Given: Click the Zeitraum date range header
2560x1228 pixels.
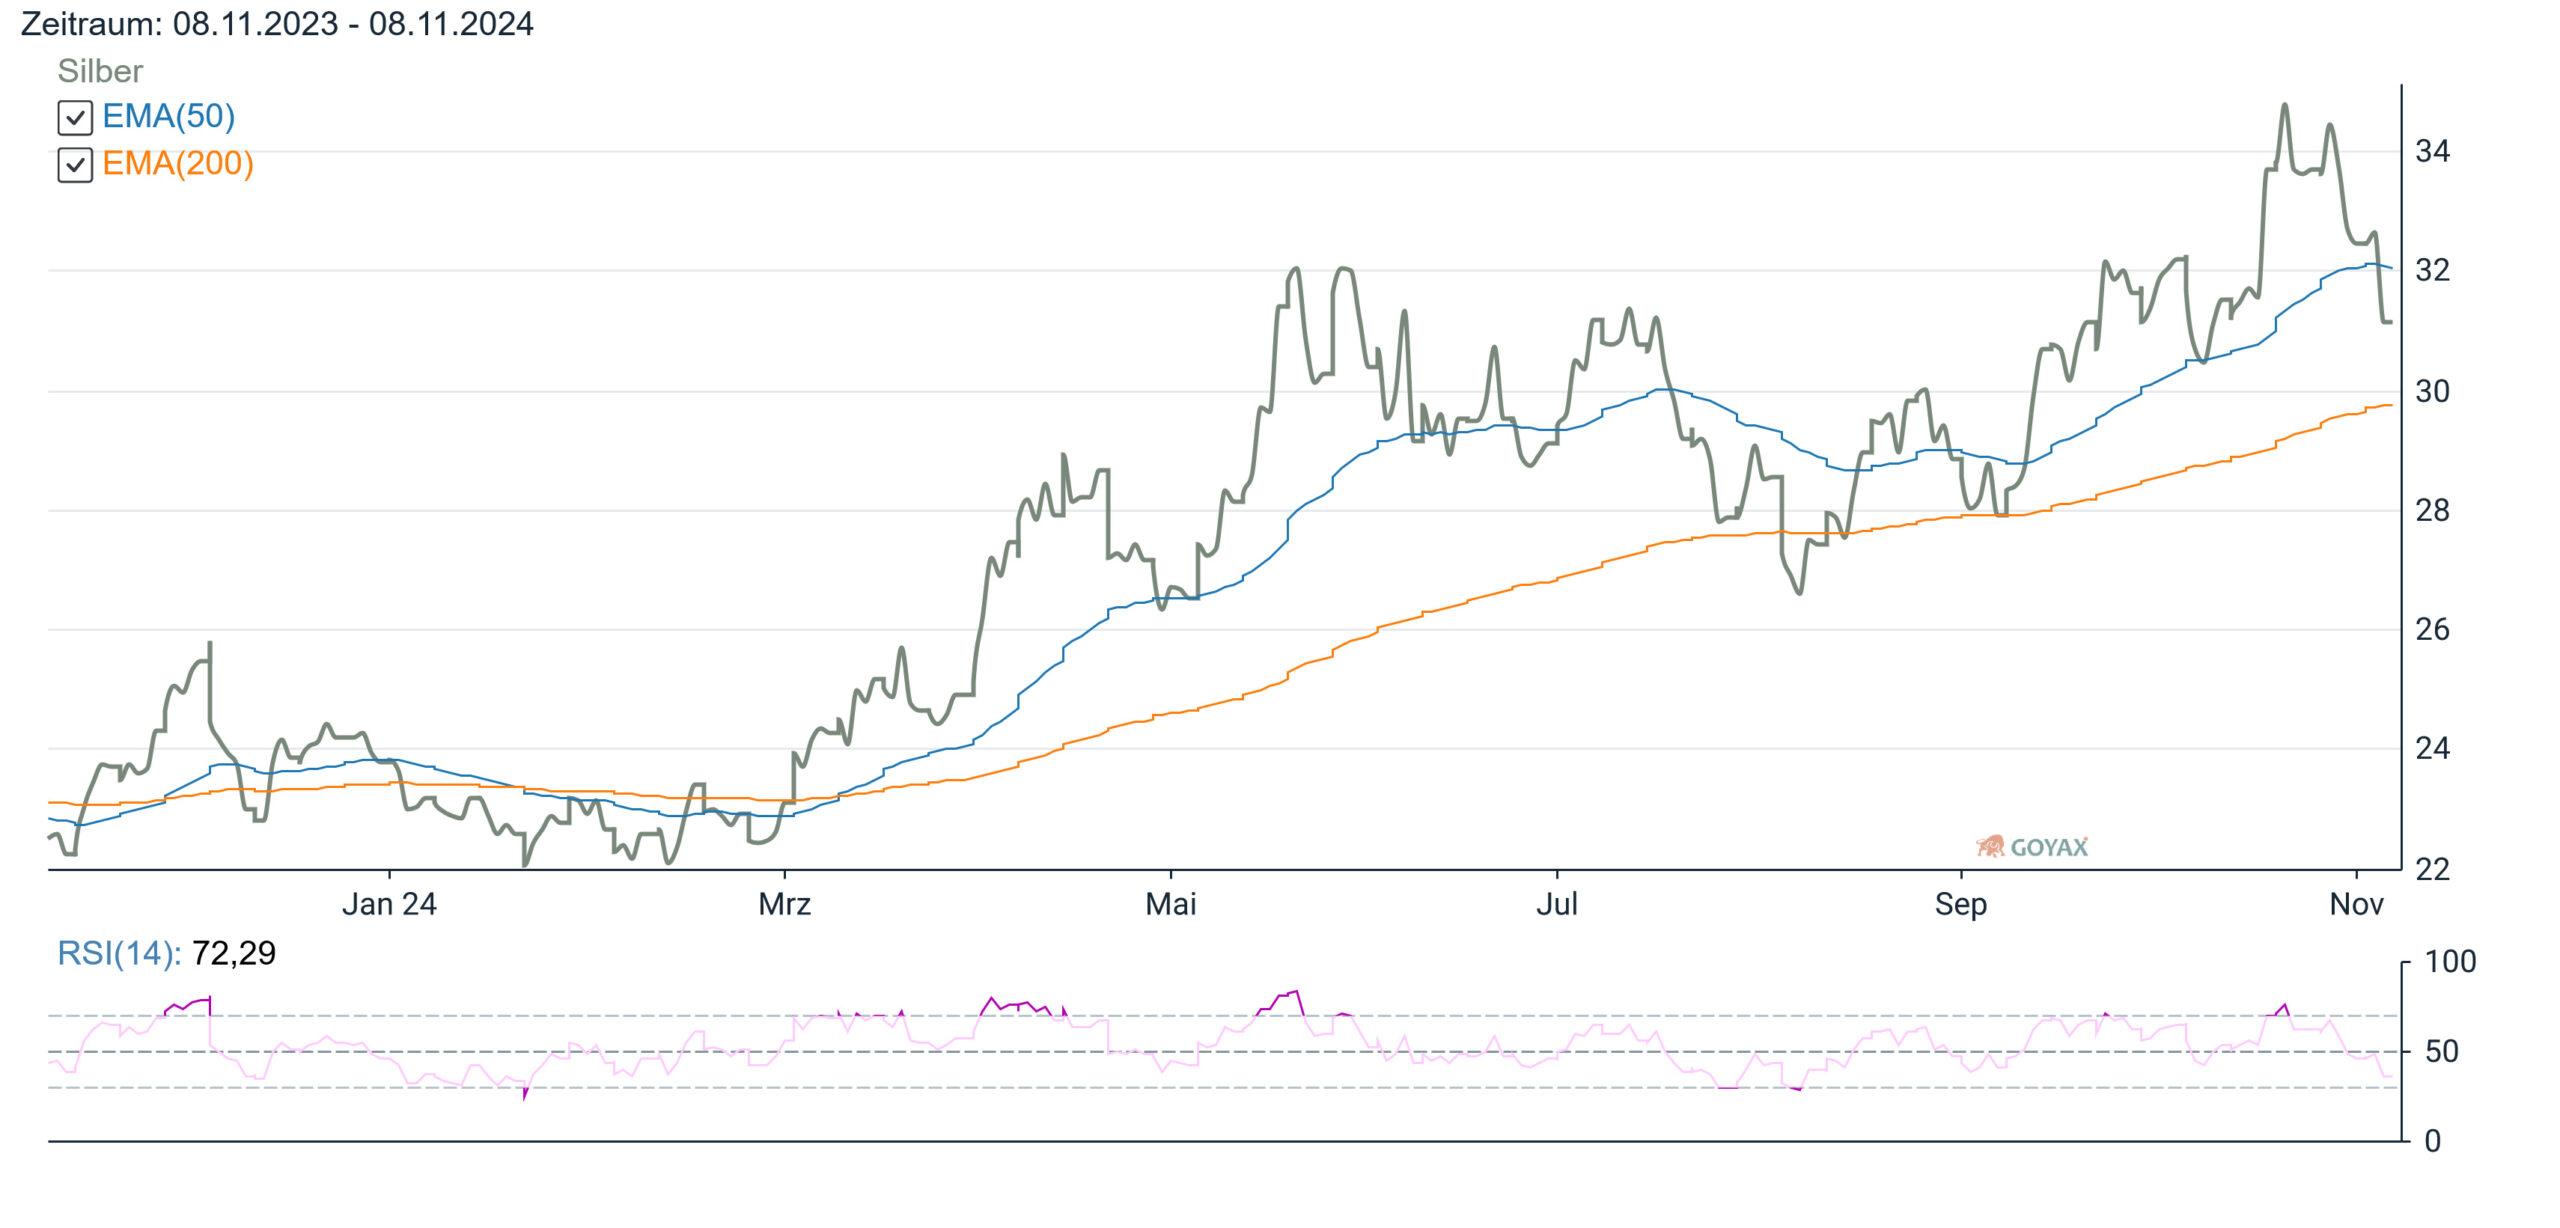Looking at the screenshot, I should click(277, 23).
